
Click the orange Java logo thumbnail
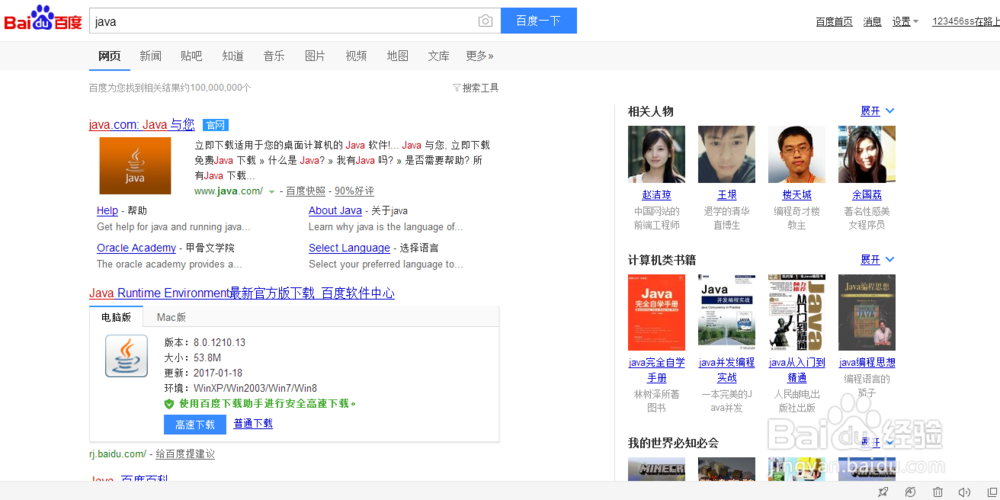click(135, 166)
